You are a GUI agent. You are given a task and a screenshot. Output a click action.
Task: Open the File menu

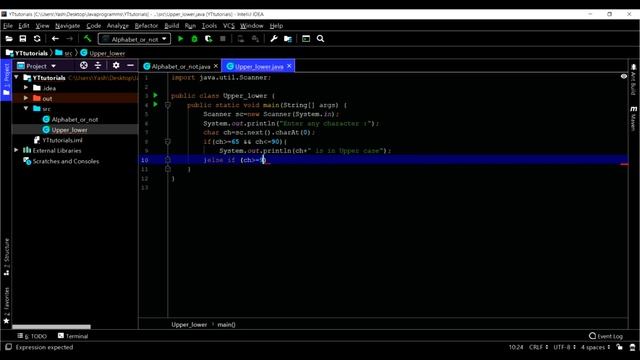pyautogui.click(x=8, y=25)
